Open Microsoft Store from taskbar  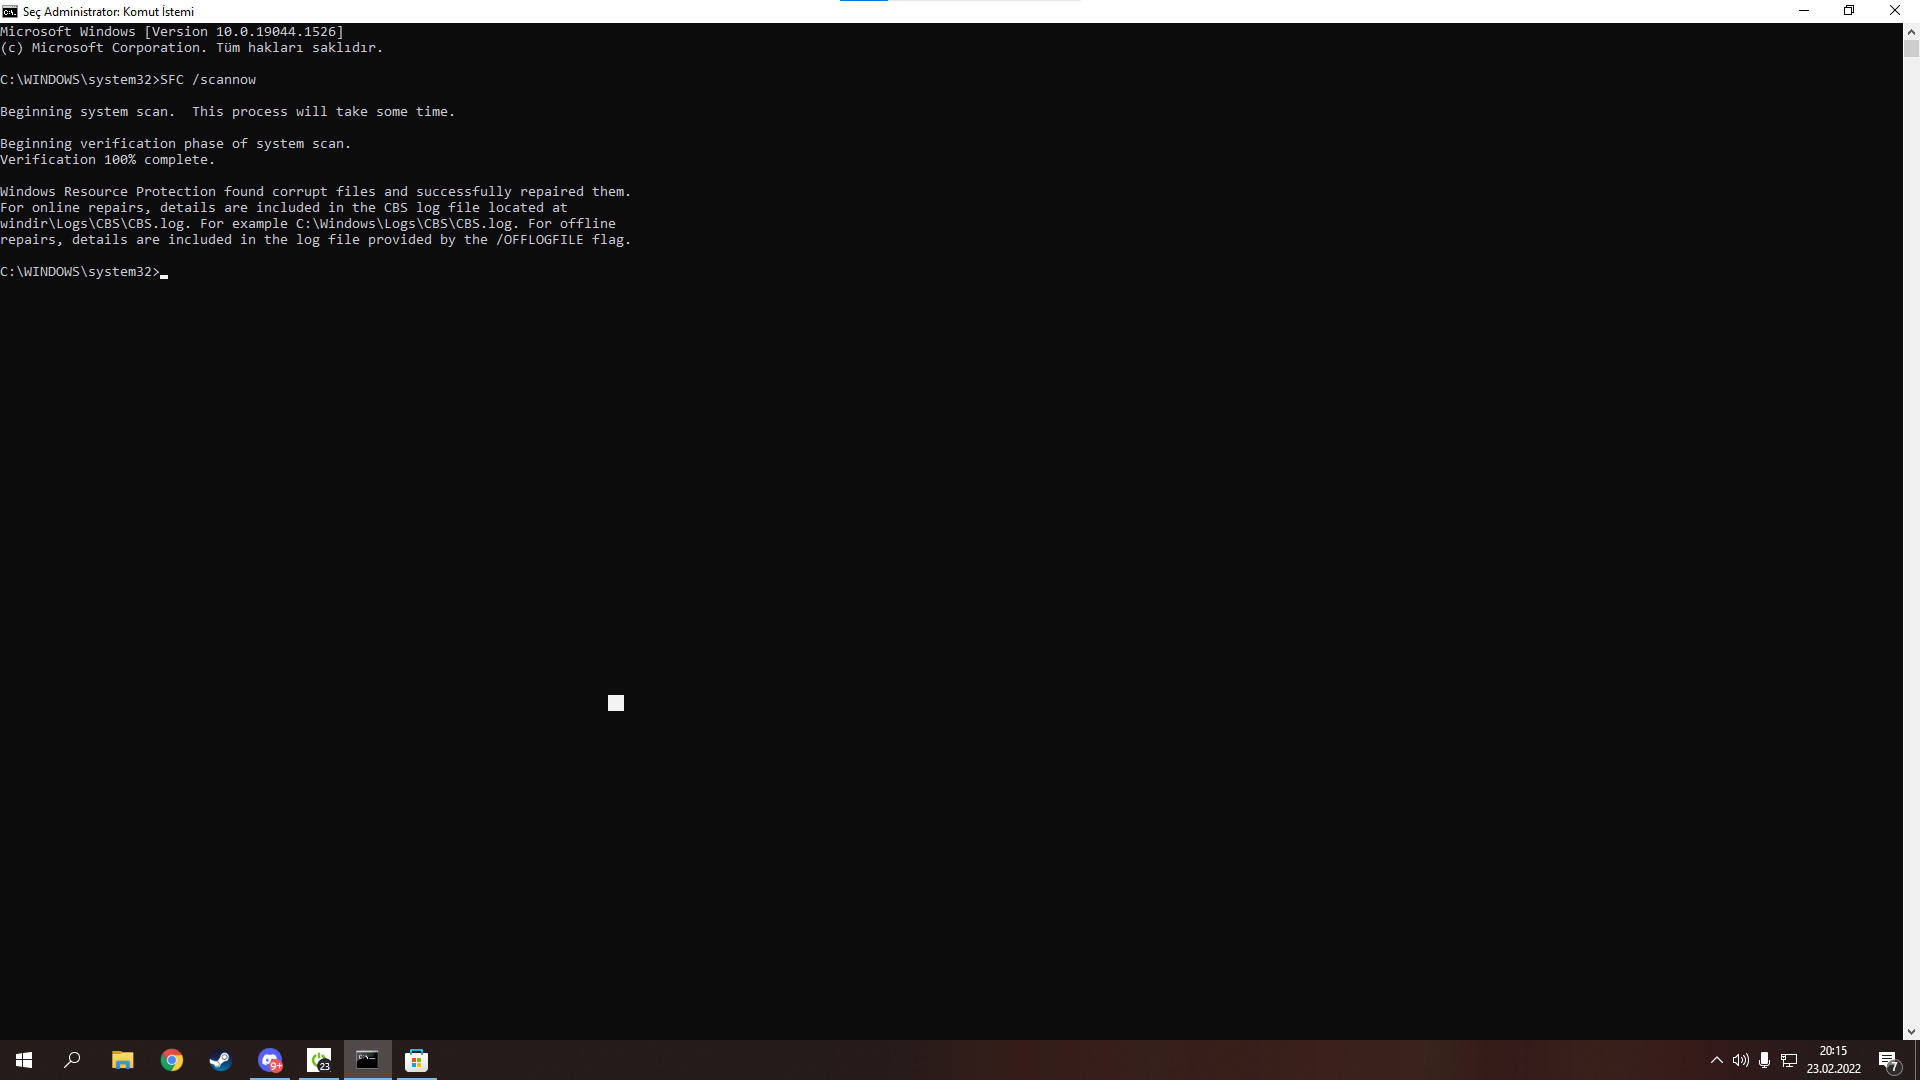(x=417, y=1060)
